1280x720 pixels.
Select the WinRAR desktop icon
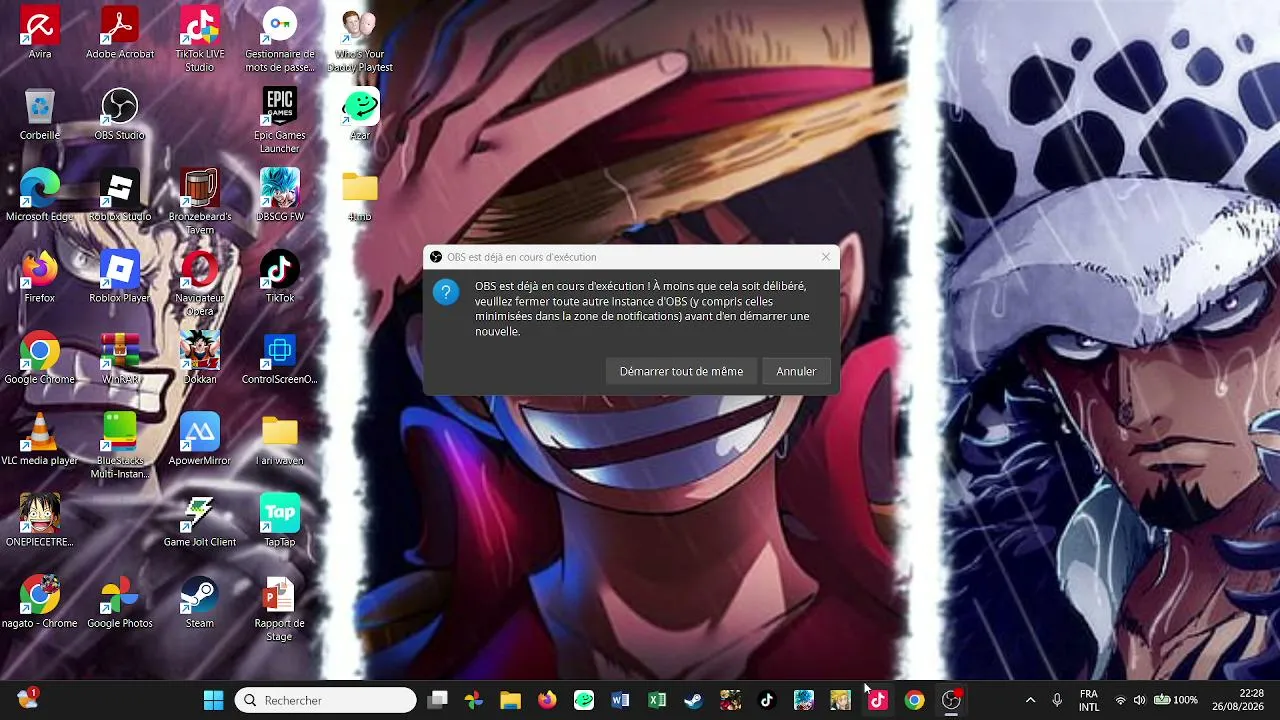(120, 358)
